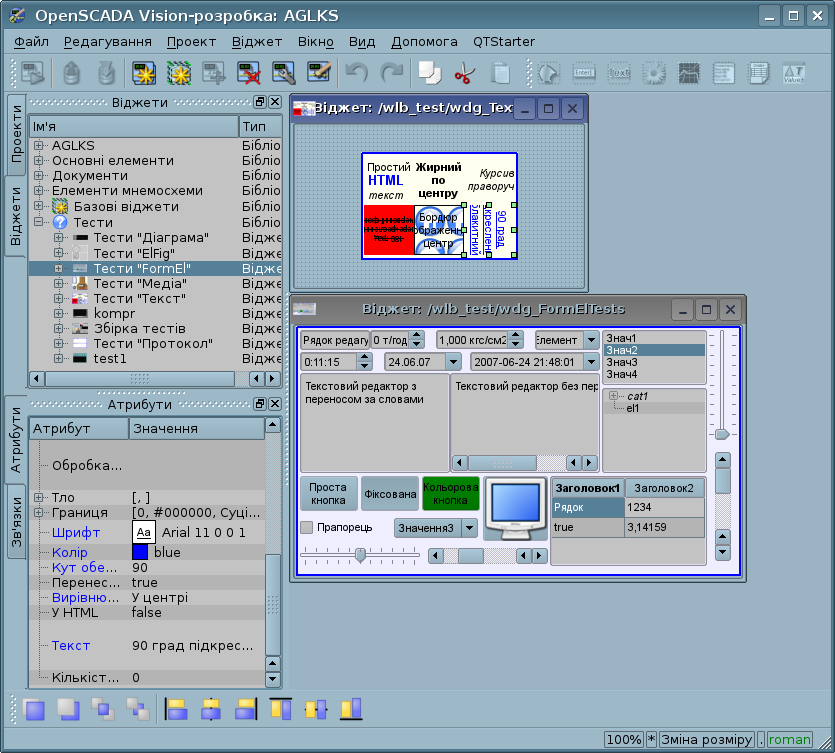Click the Copy icon in the toolbar
The width and height of the screenshot is (835, 753).
pos(429,73)
